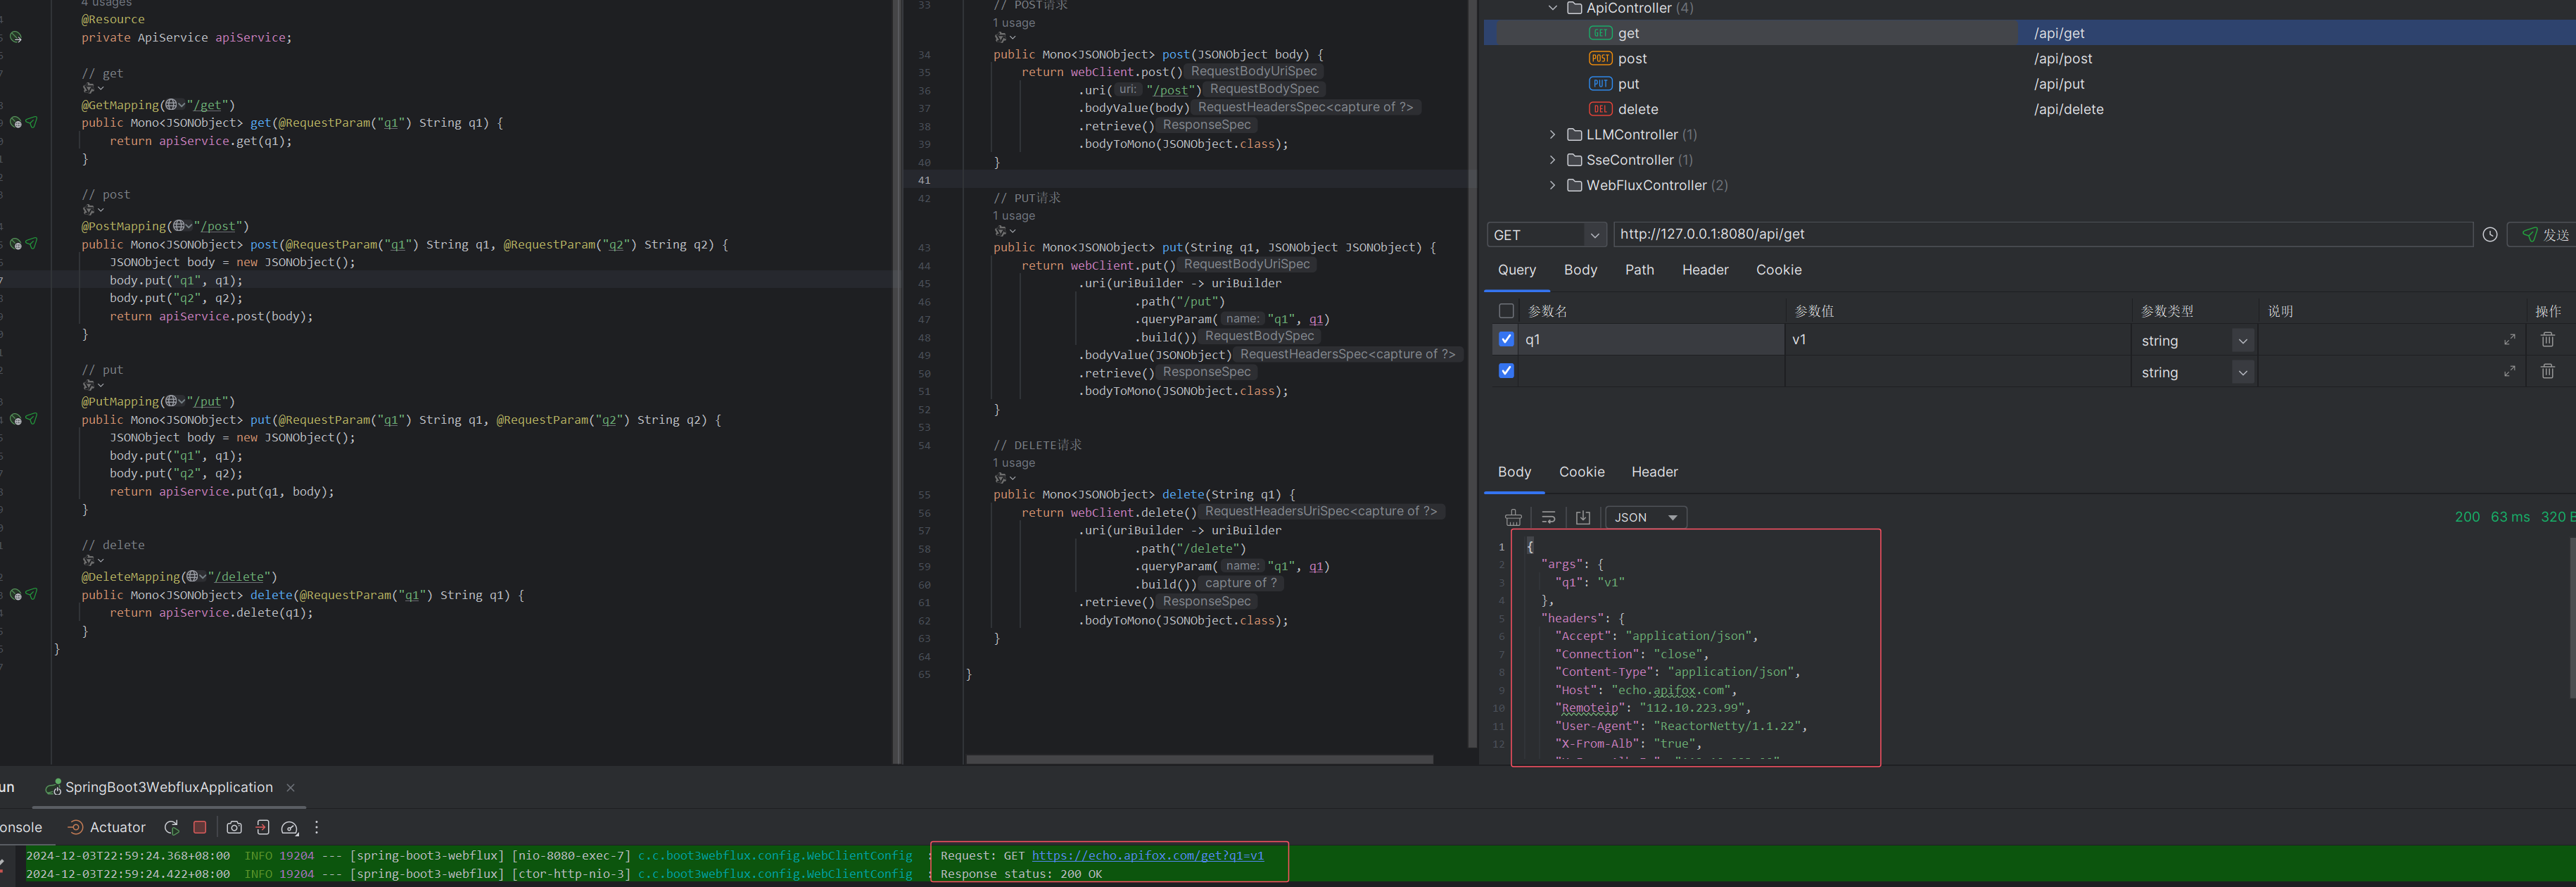Click the red Stop button in Run toolbar
The width and height of the screenshot is (2576, 887).
[x=200, y=827]
